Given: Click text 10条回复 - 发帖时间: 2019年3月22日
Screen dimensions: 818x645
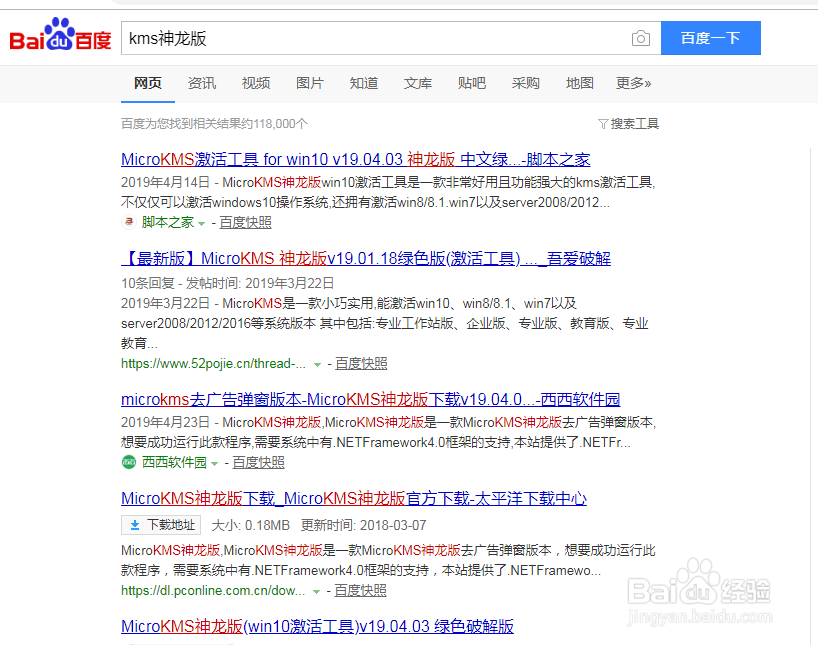Looking at the screenshot, I should click(x=227, y=283).
